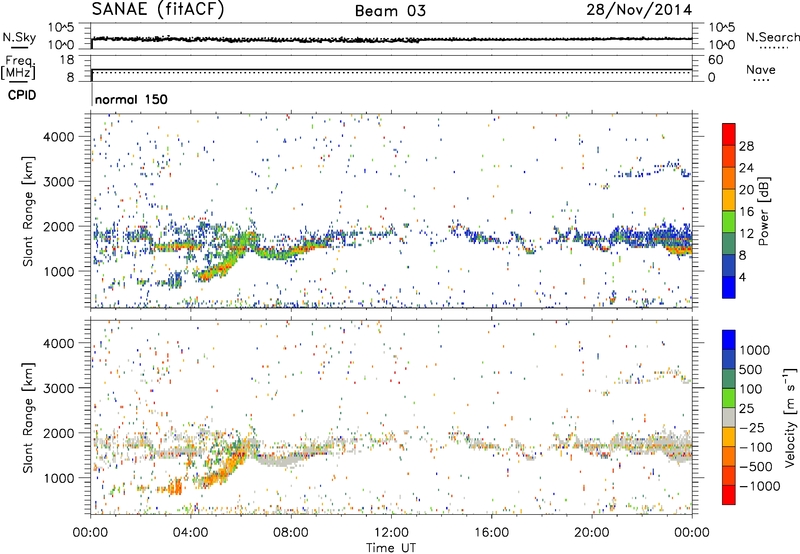Click the '12:00' time axis label
The height and width of the screenshot is (554, 800).
[x=391, y=533]
